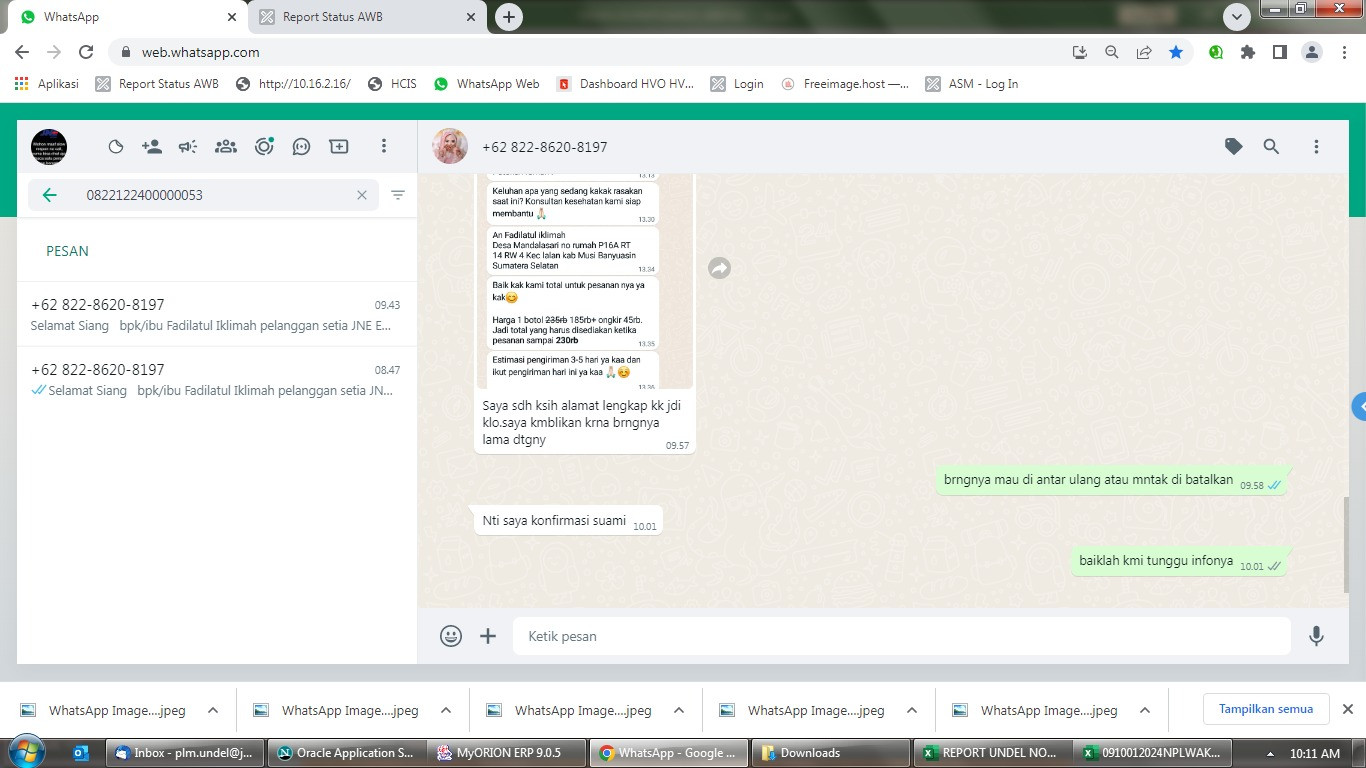Toggle the blue bookmark star
1366x768 pixels.
coord(1176,52)
